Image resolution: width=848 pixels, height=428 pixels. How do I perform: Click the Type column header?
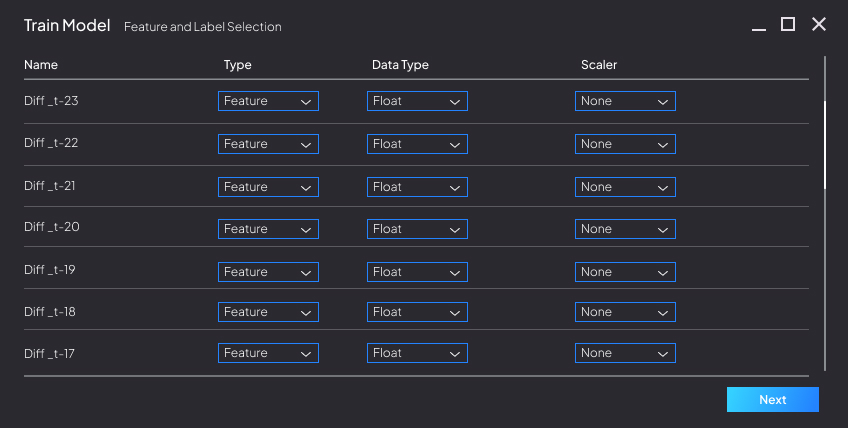click(237, 65)
